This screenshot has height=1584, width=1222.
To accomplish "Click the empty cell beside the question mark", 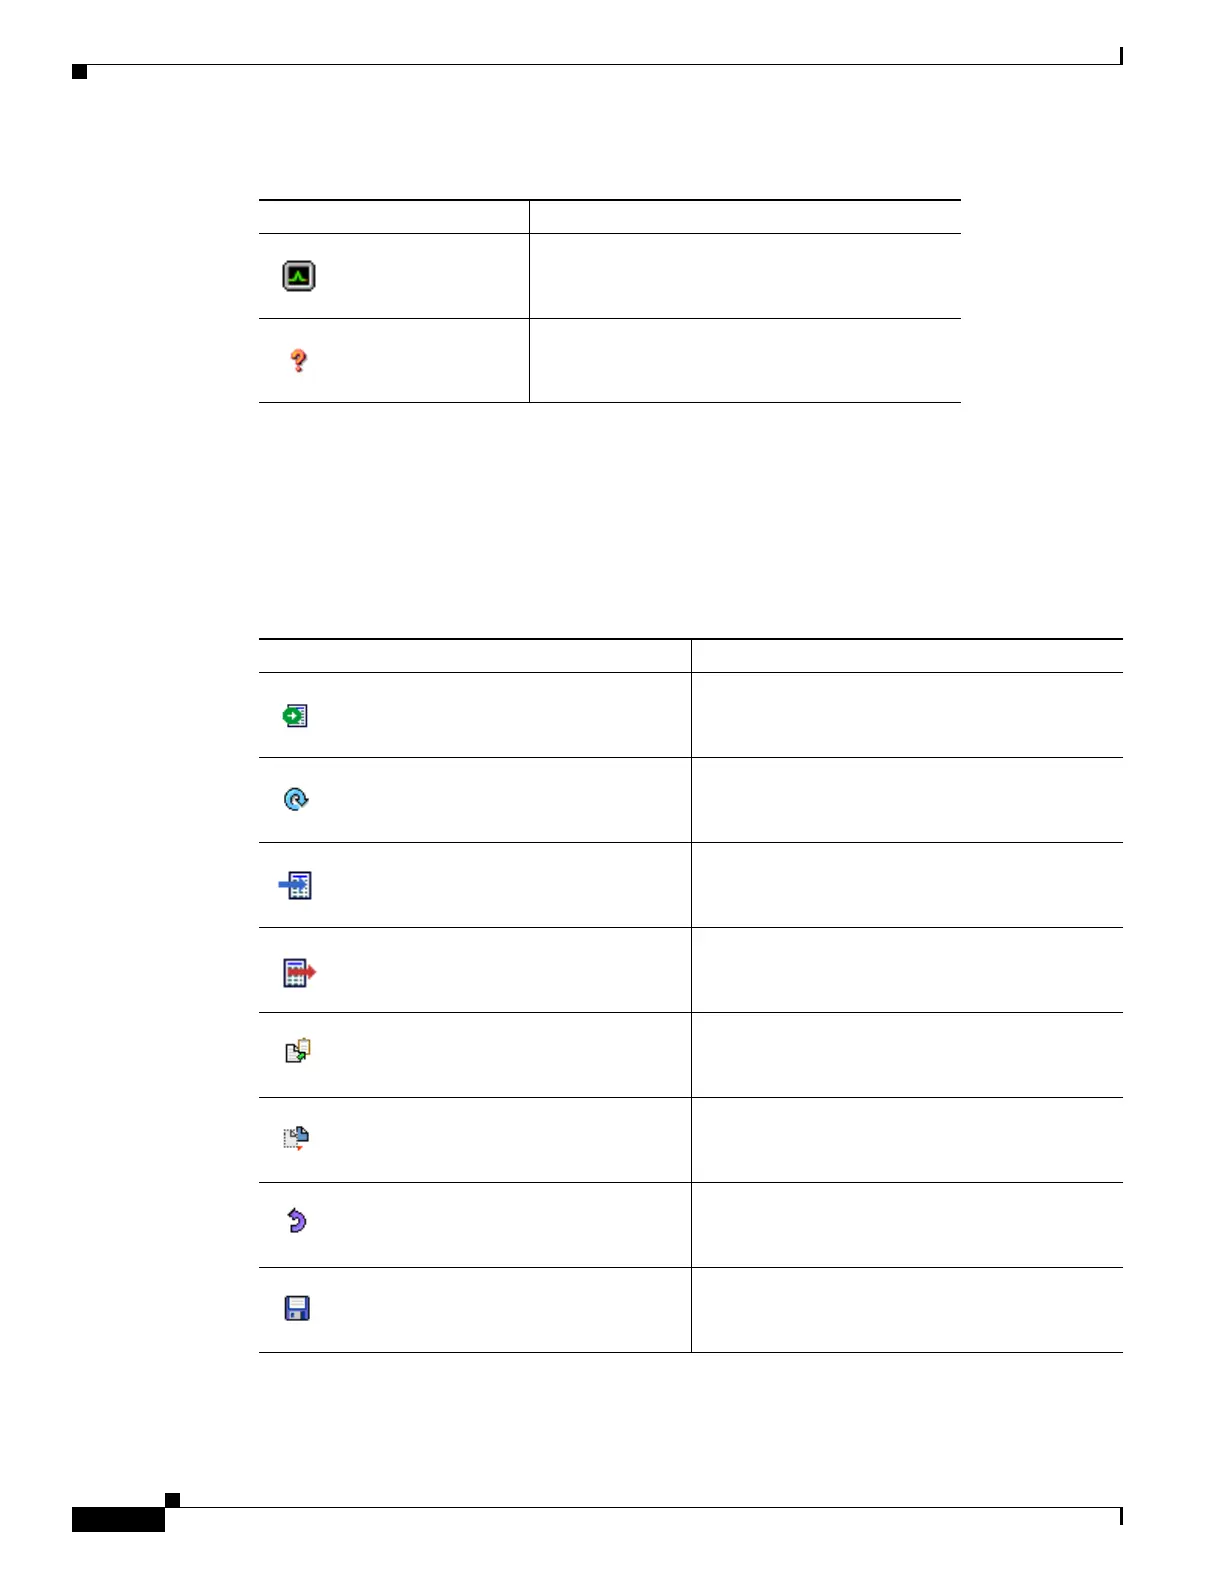I will coord(745,361).
